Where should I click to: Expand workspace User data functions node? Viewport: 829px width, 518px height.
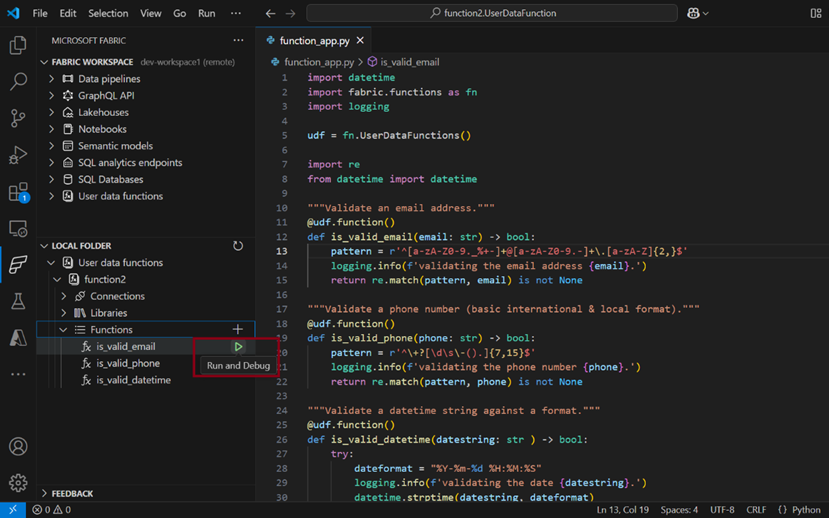[x=51, y=196]
